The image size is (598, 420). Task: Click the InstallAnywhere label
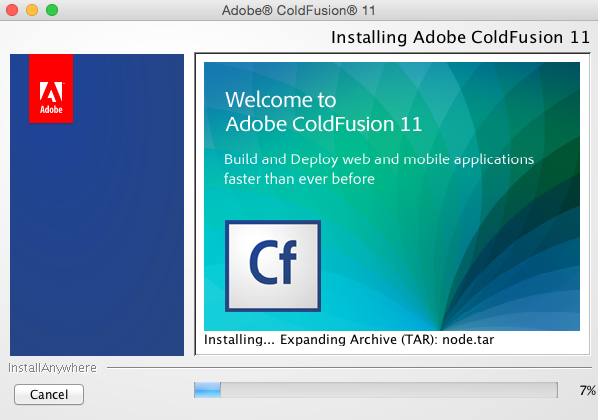pyautogui.click(x=52, y=368)
